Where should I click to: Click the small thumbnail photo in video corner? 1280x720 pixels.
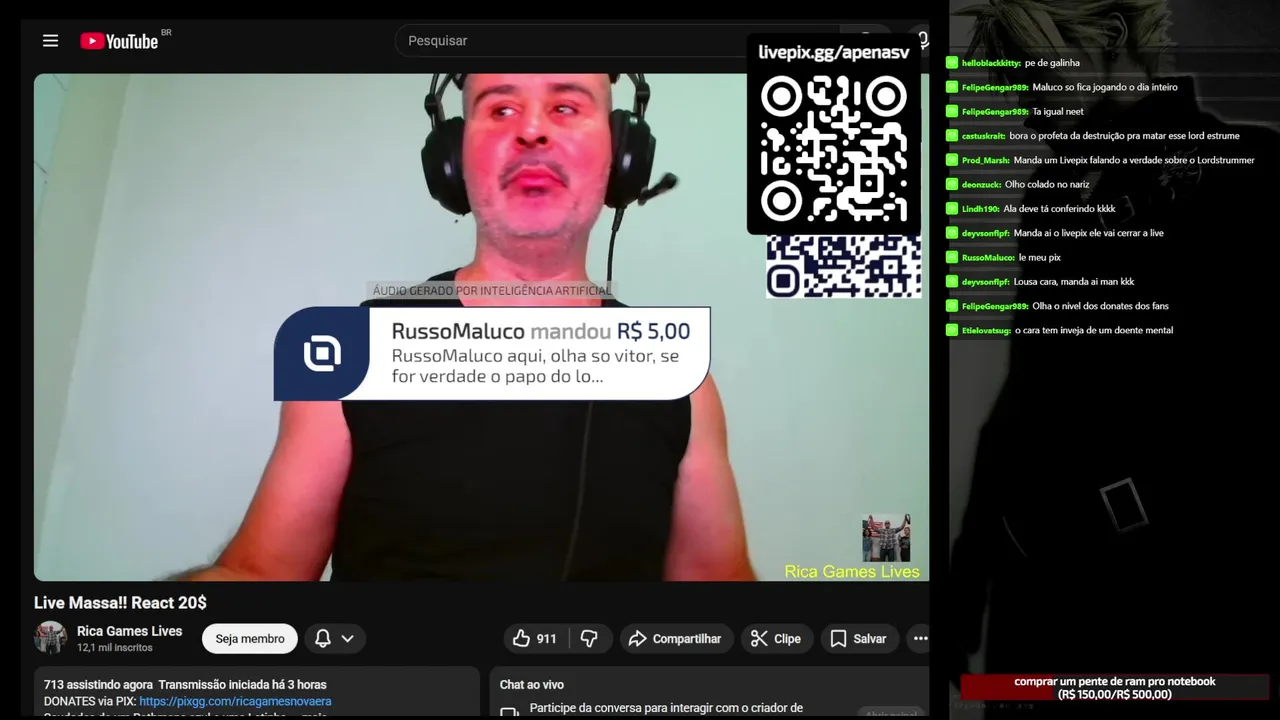[x=886, y=538]
